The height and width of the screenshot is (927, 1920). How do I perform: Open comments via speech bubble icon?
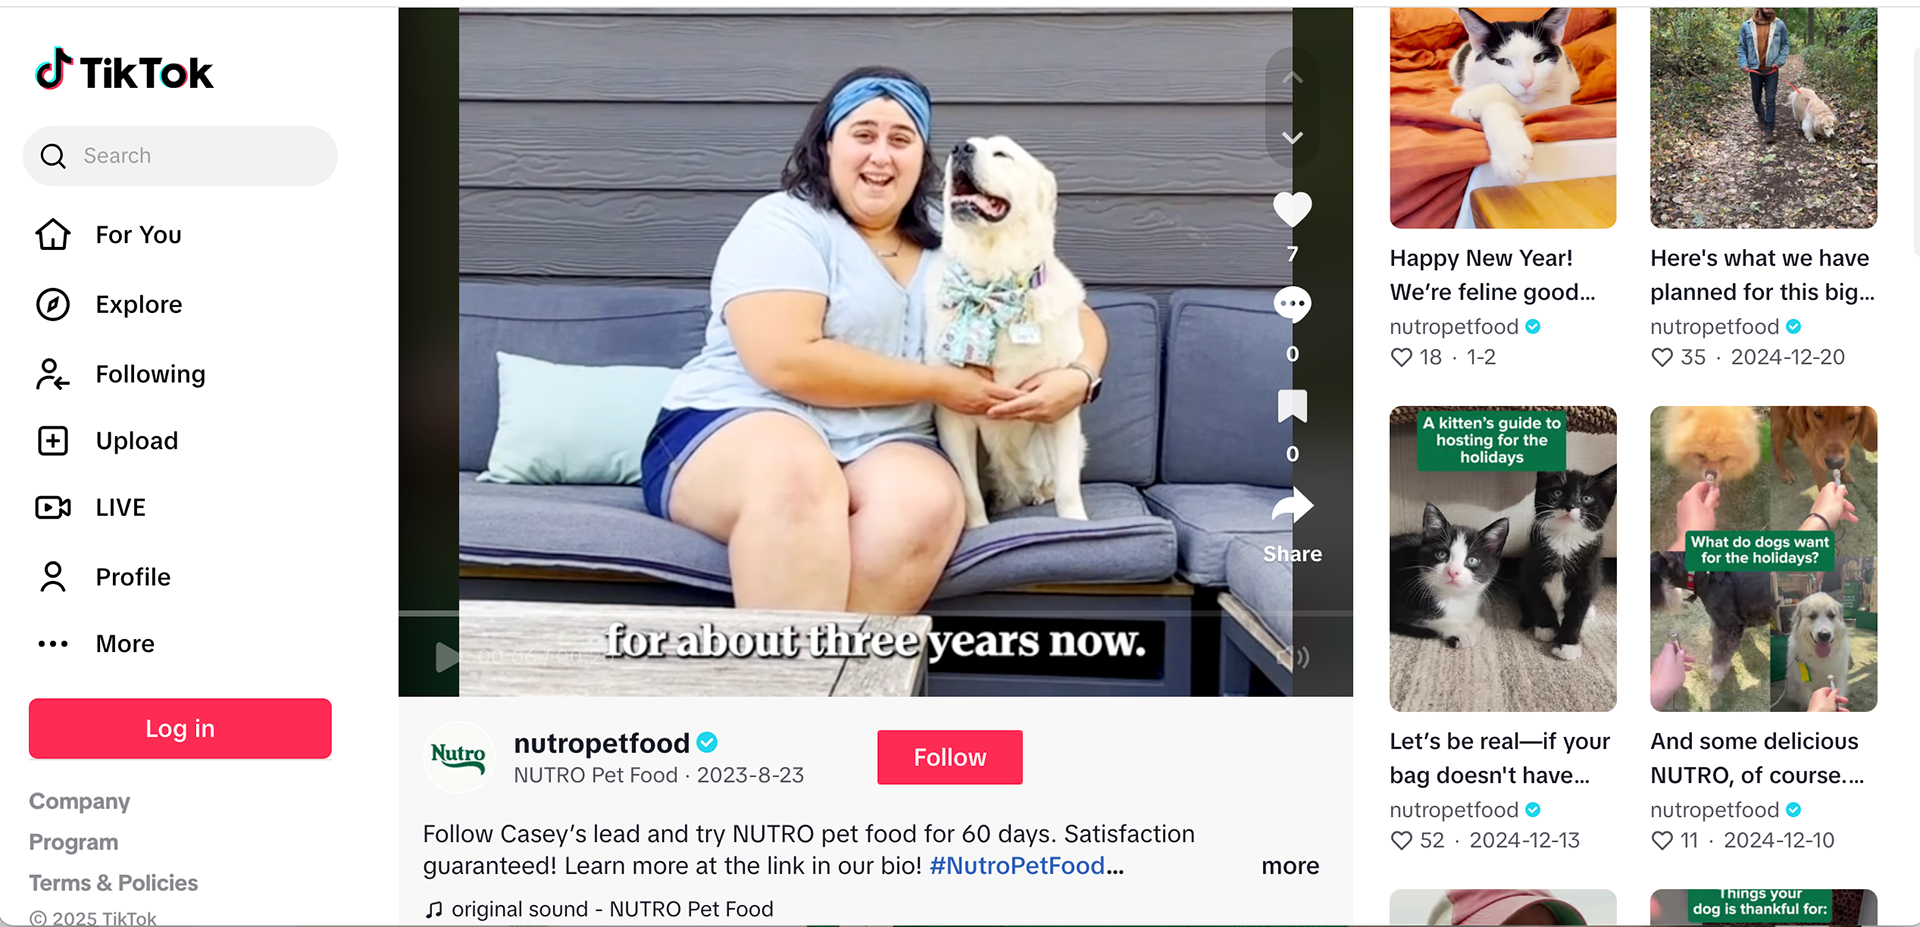click(x=1292, y=304)
